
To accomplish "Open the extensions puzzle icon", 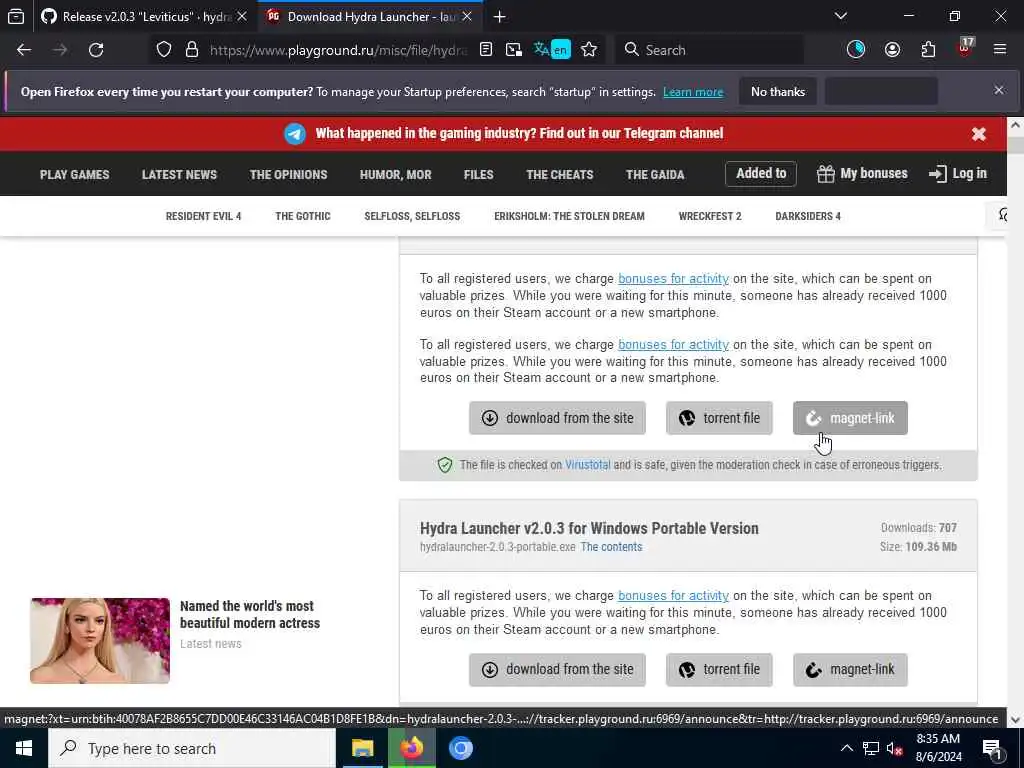I will tap(928, 50).
